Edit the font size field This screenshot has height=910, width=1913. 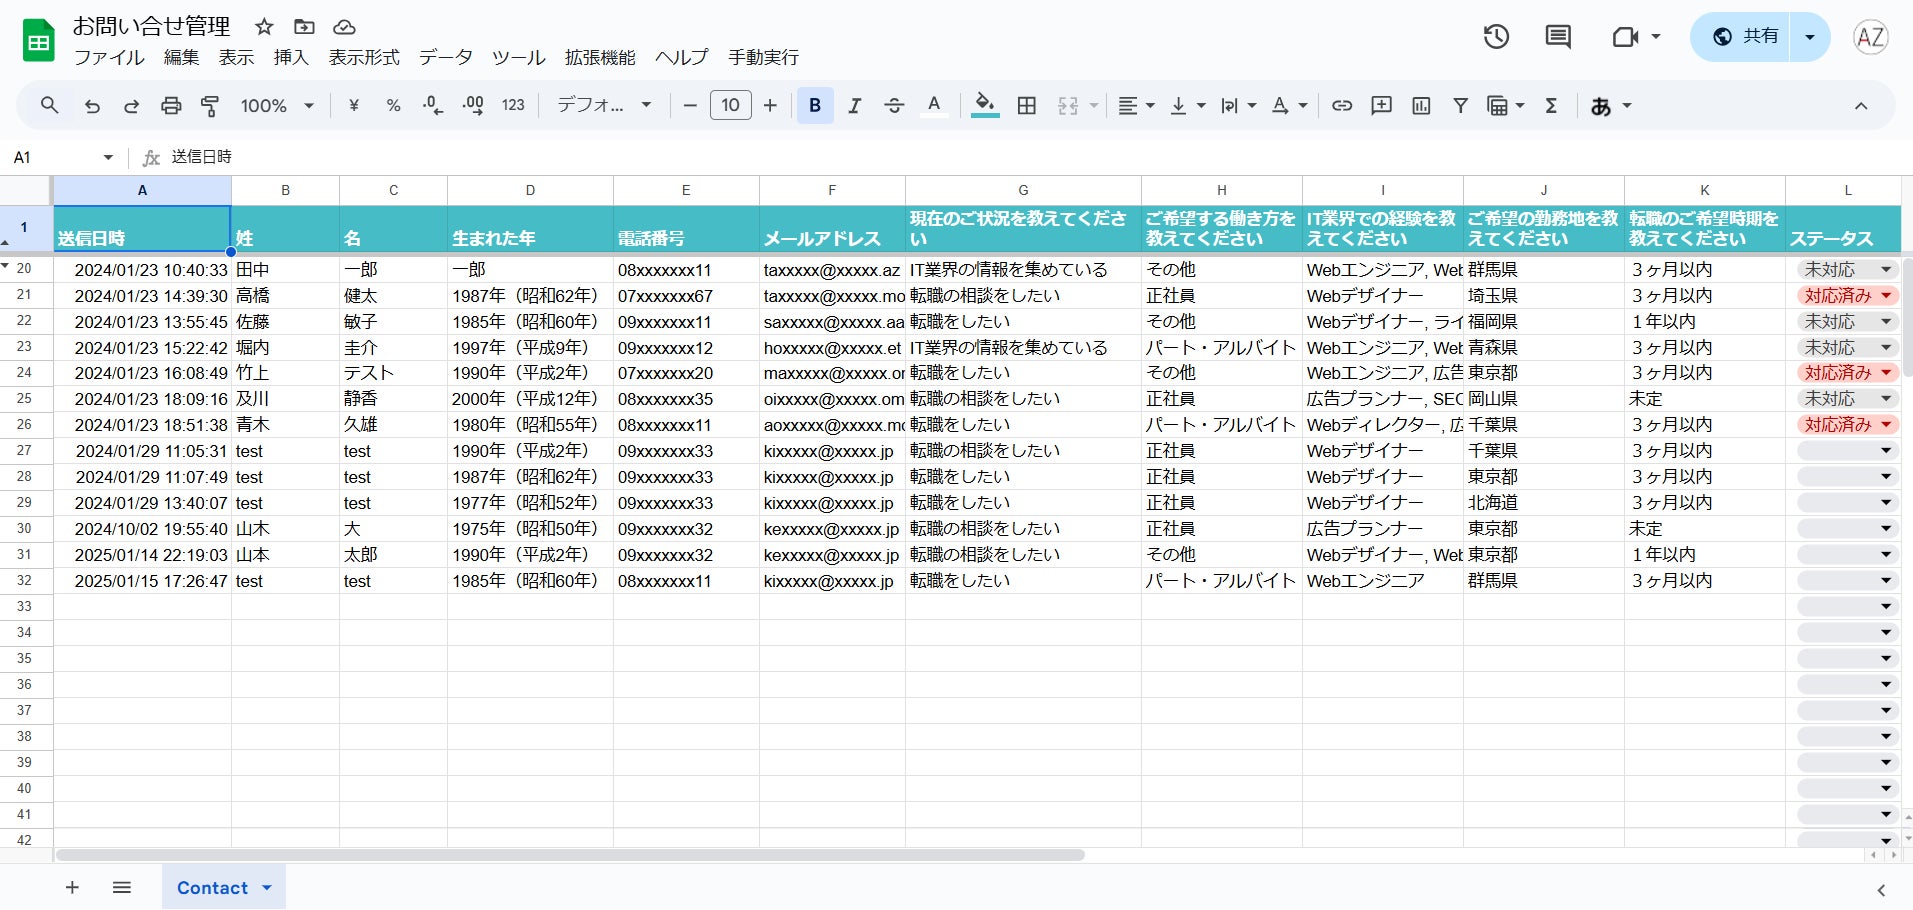coord(731,105)
